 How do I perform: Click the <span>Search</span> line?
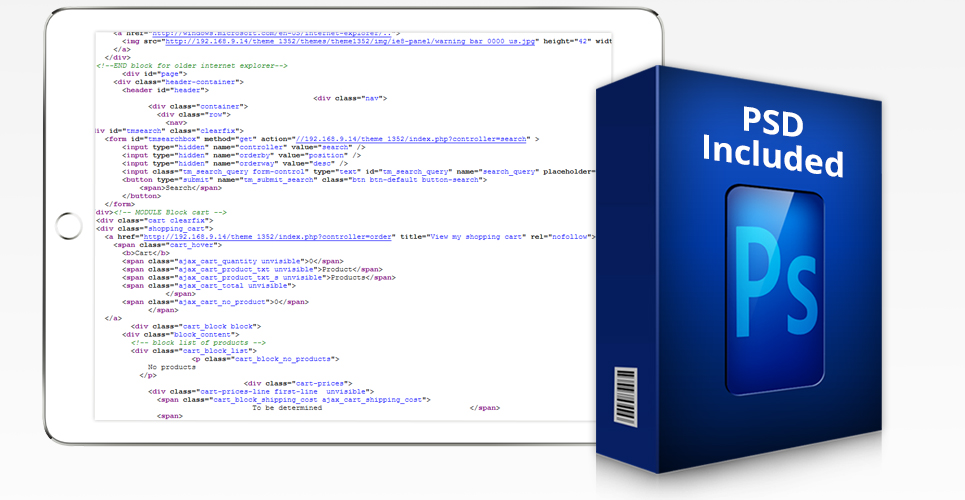coord(180,188)
